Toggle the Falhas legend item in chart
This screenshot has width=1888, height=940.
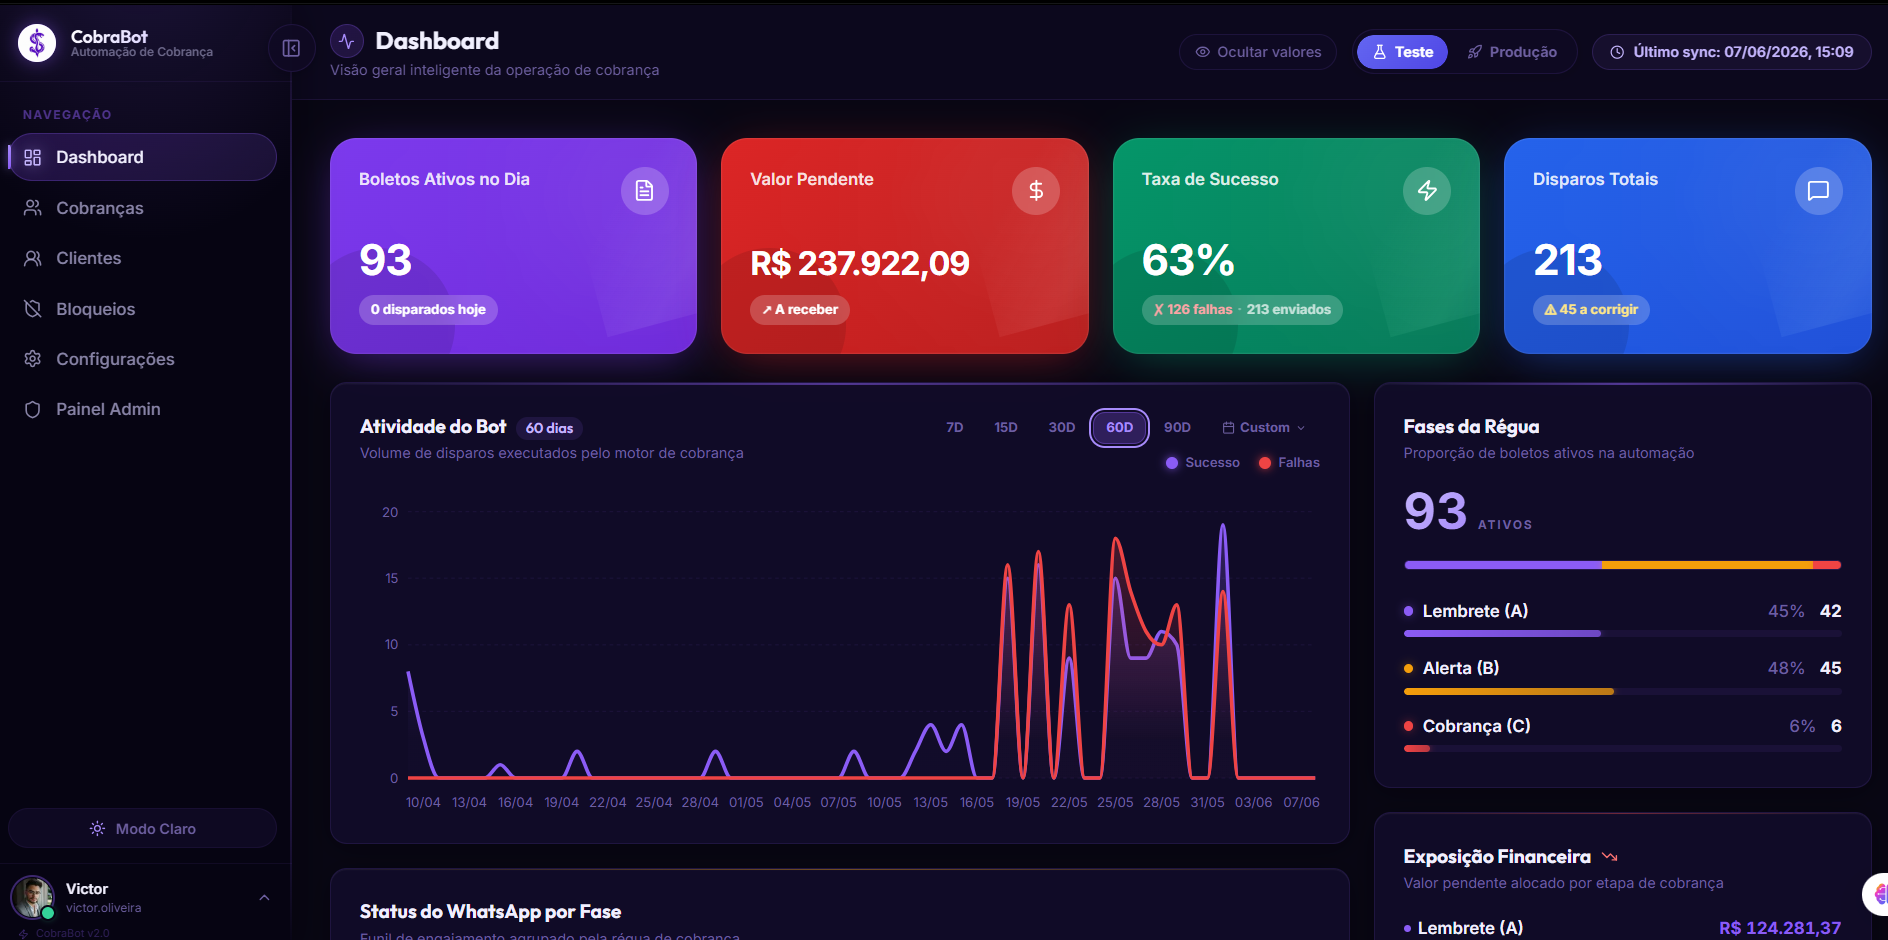point(1289,462)
